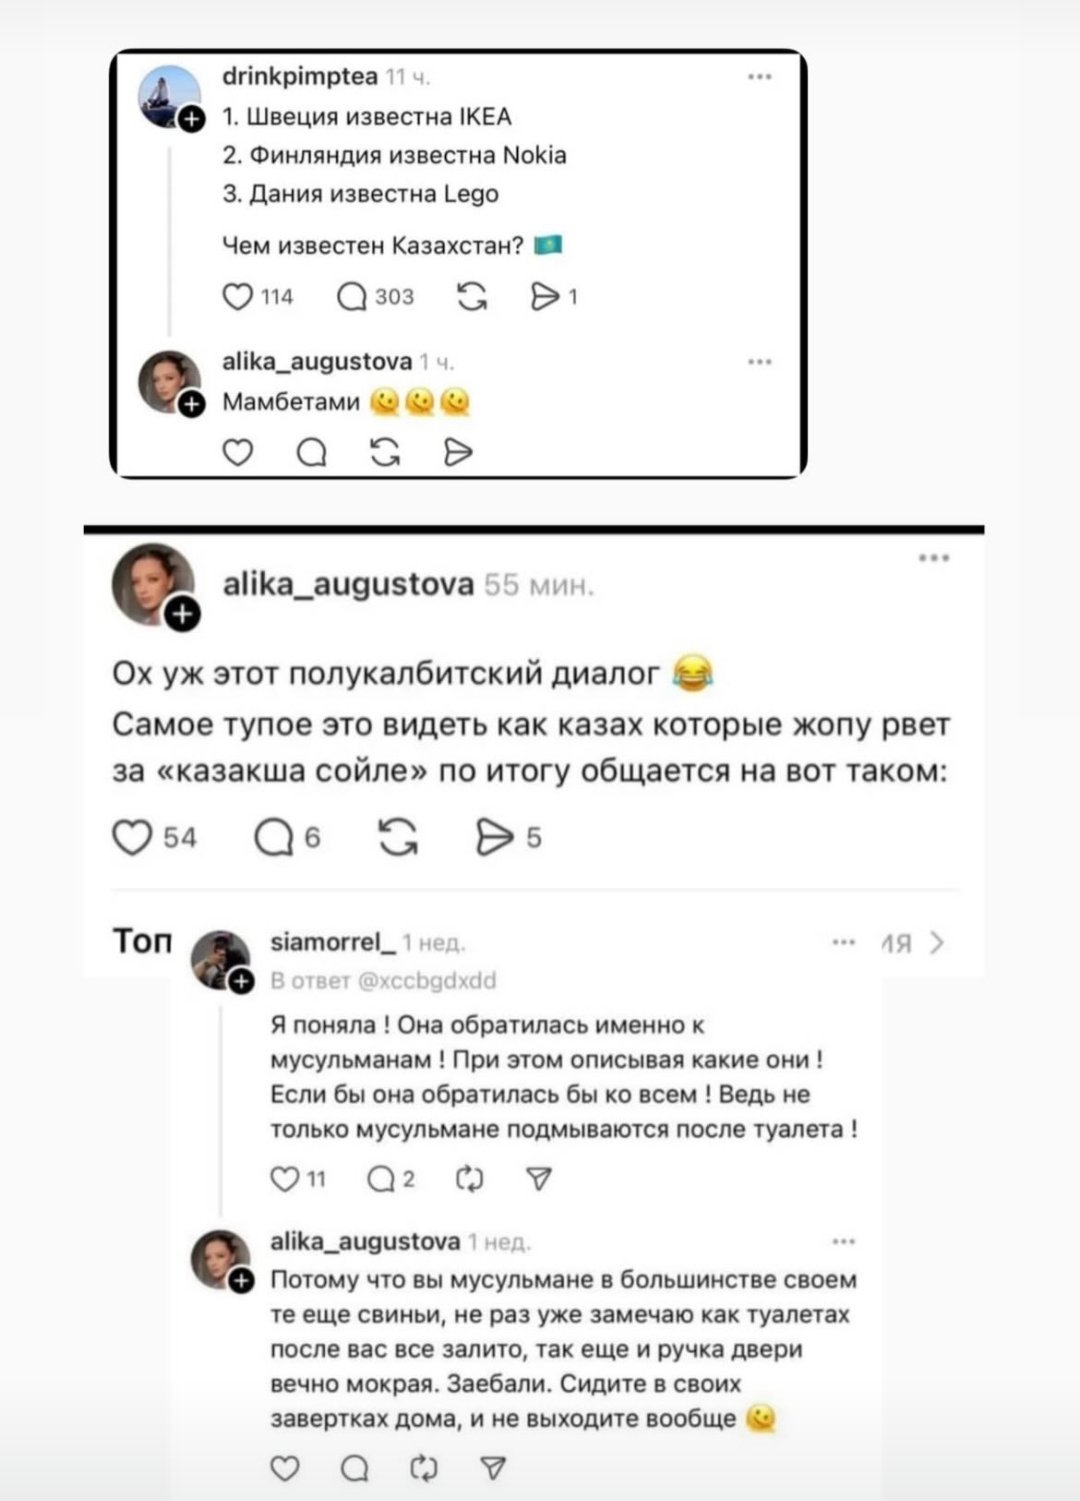
Task: Like the siamorrel_ reply with 11 likes
Action: (285, 1179)
